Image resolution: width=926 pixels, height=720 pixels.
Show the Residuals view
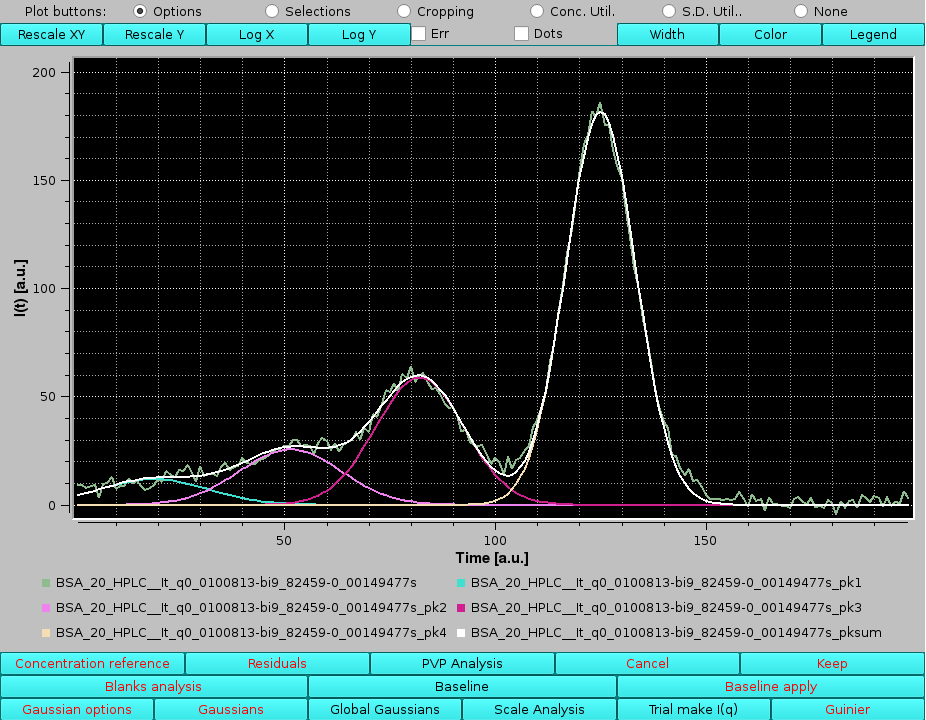[x=277, y=662]
